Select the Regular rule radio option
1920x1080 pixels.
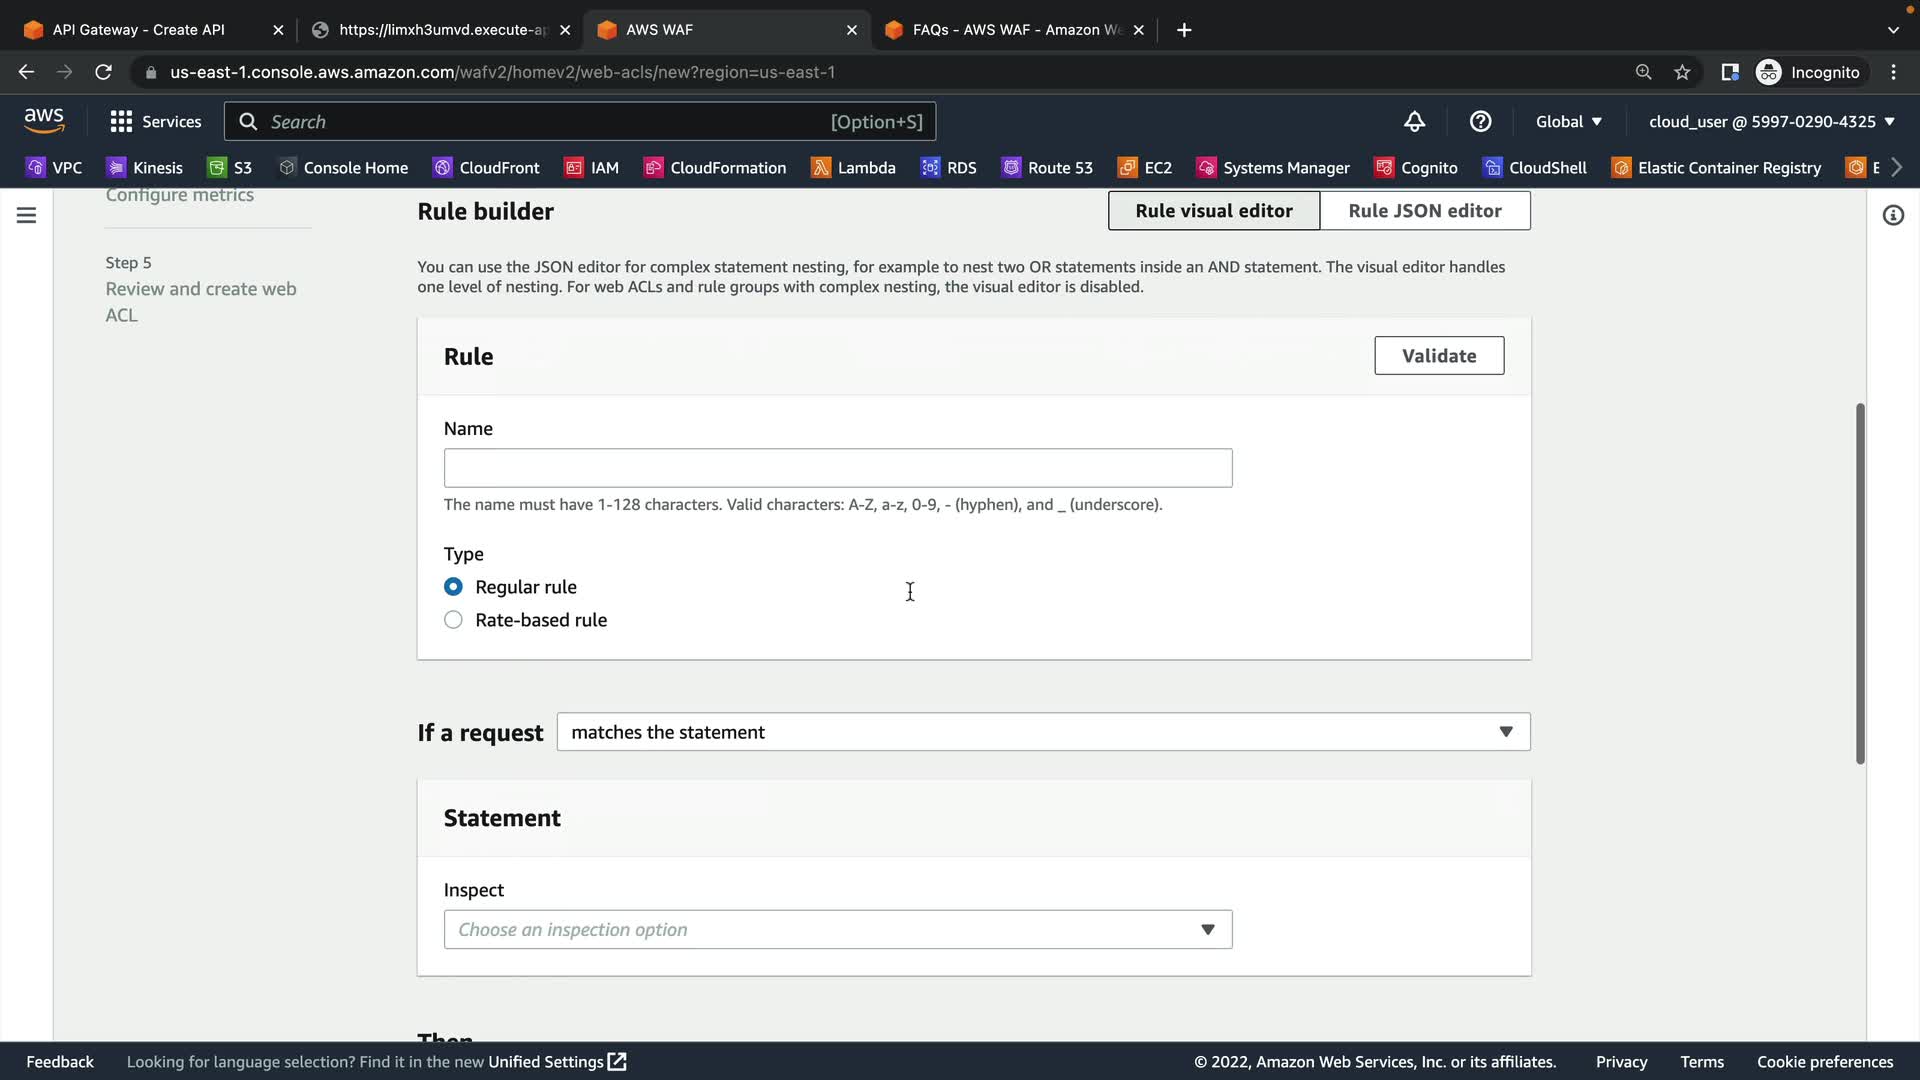tap(453, 587)
